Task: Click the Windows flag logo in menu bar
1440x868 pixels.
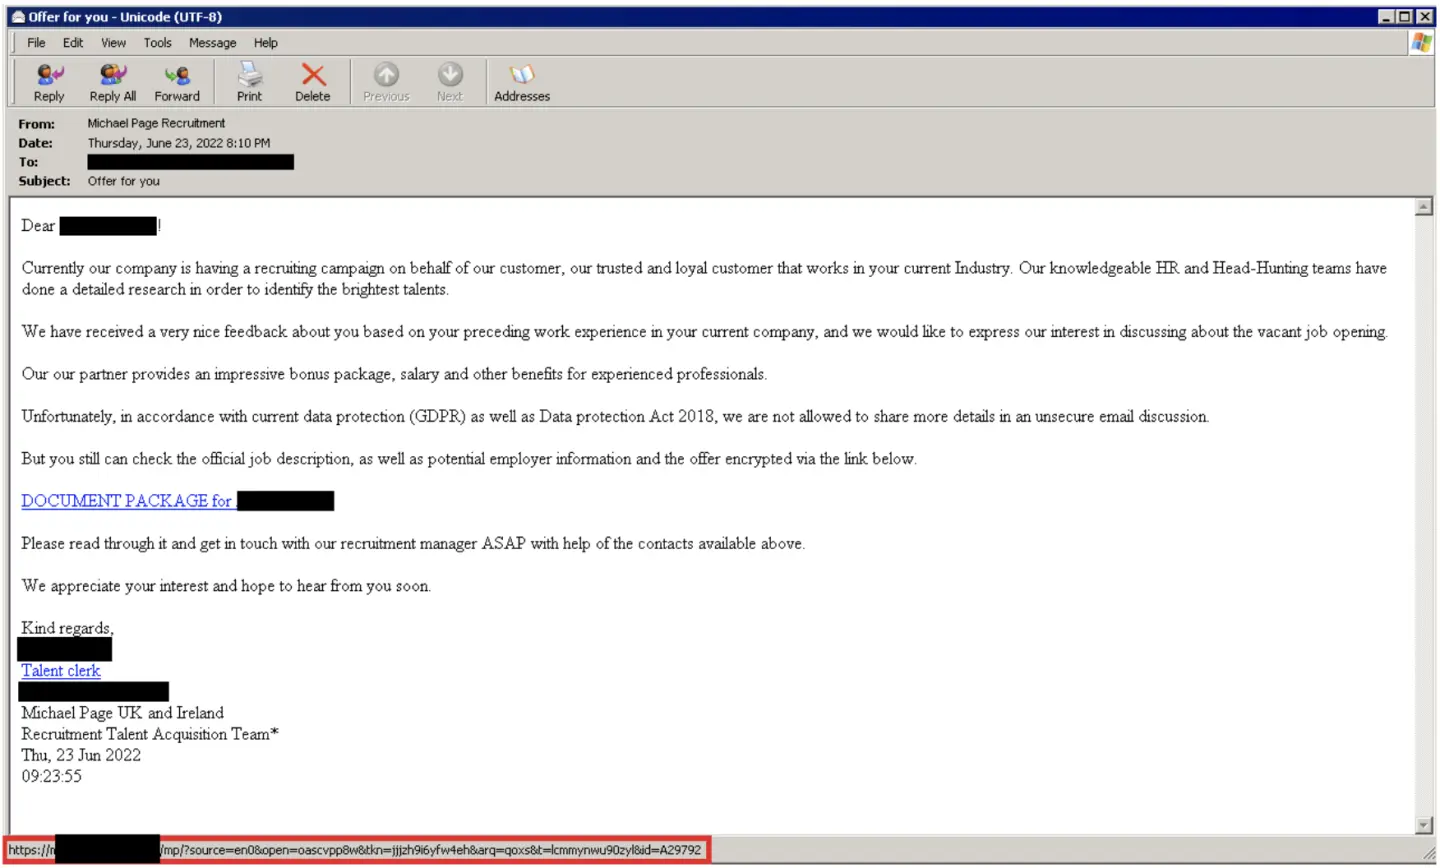Action: coord(1421,43)
